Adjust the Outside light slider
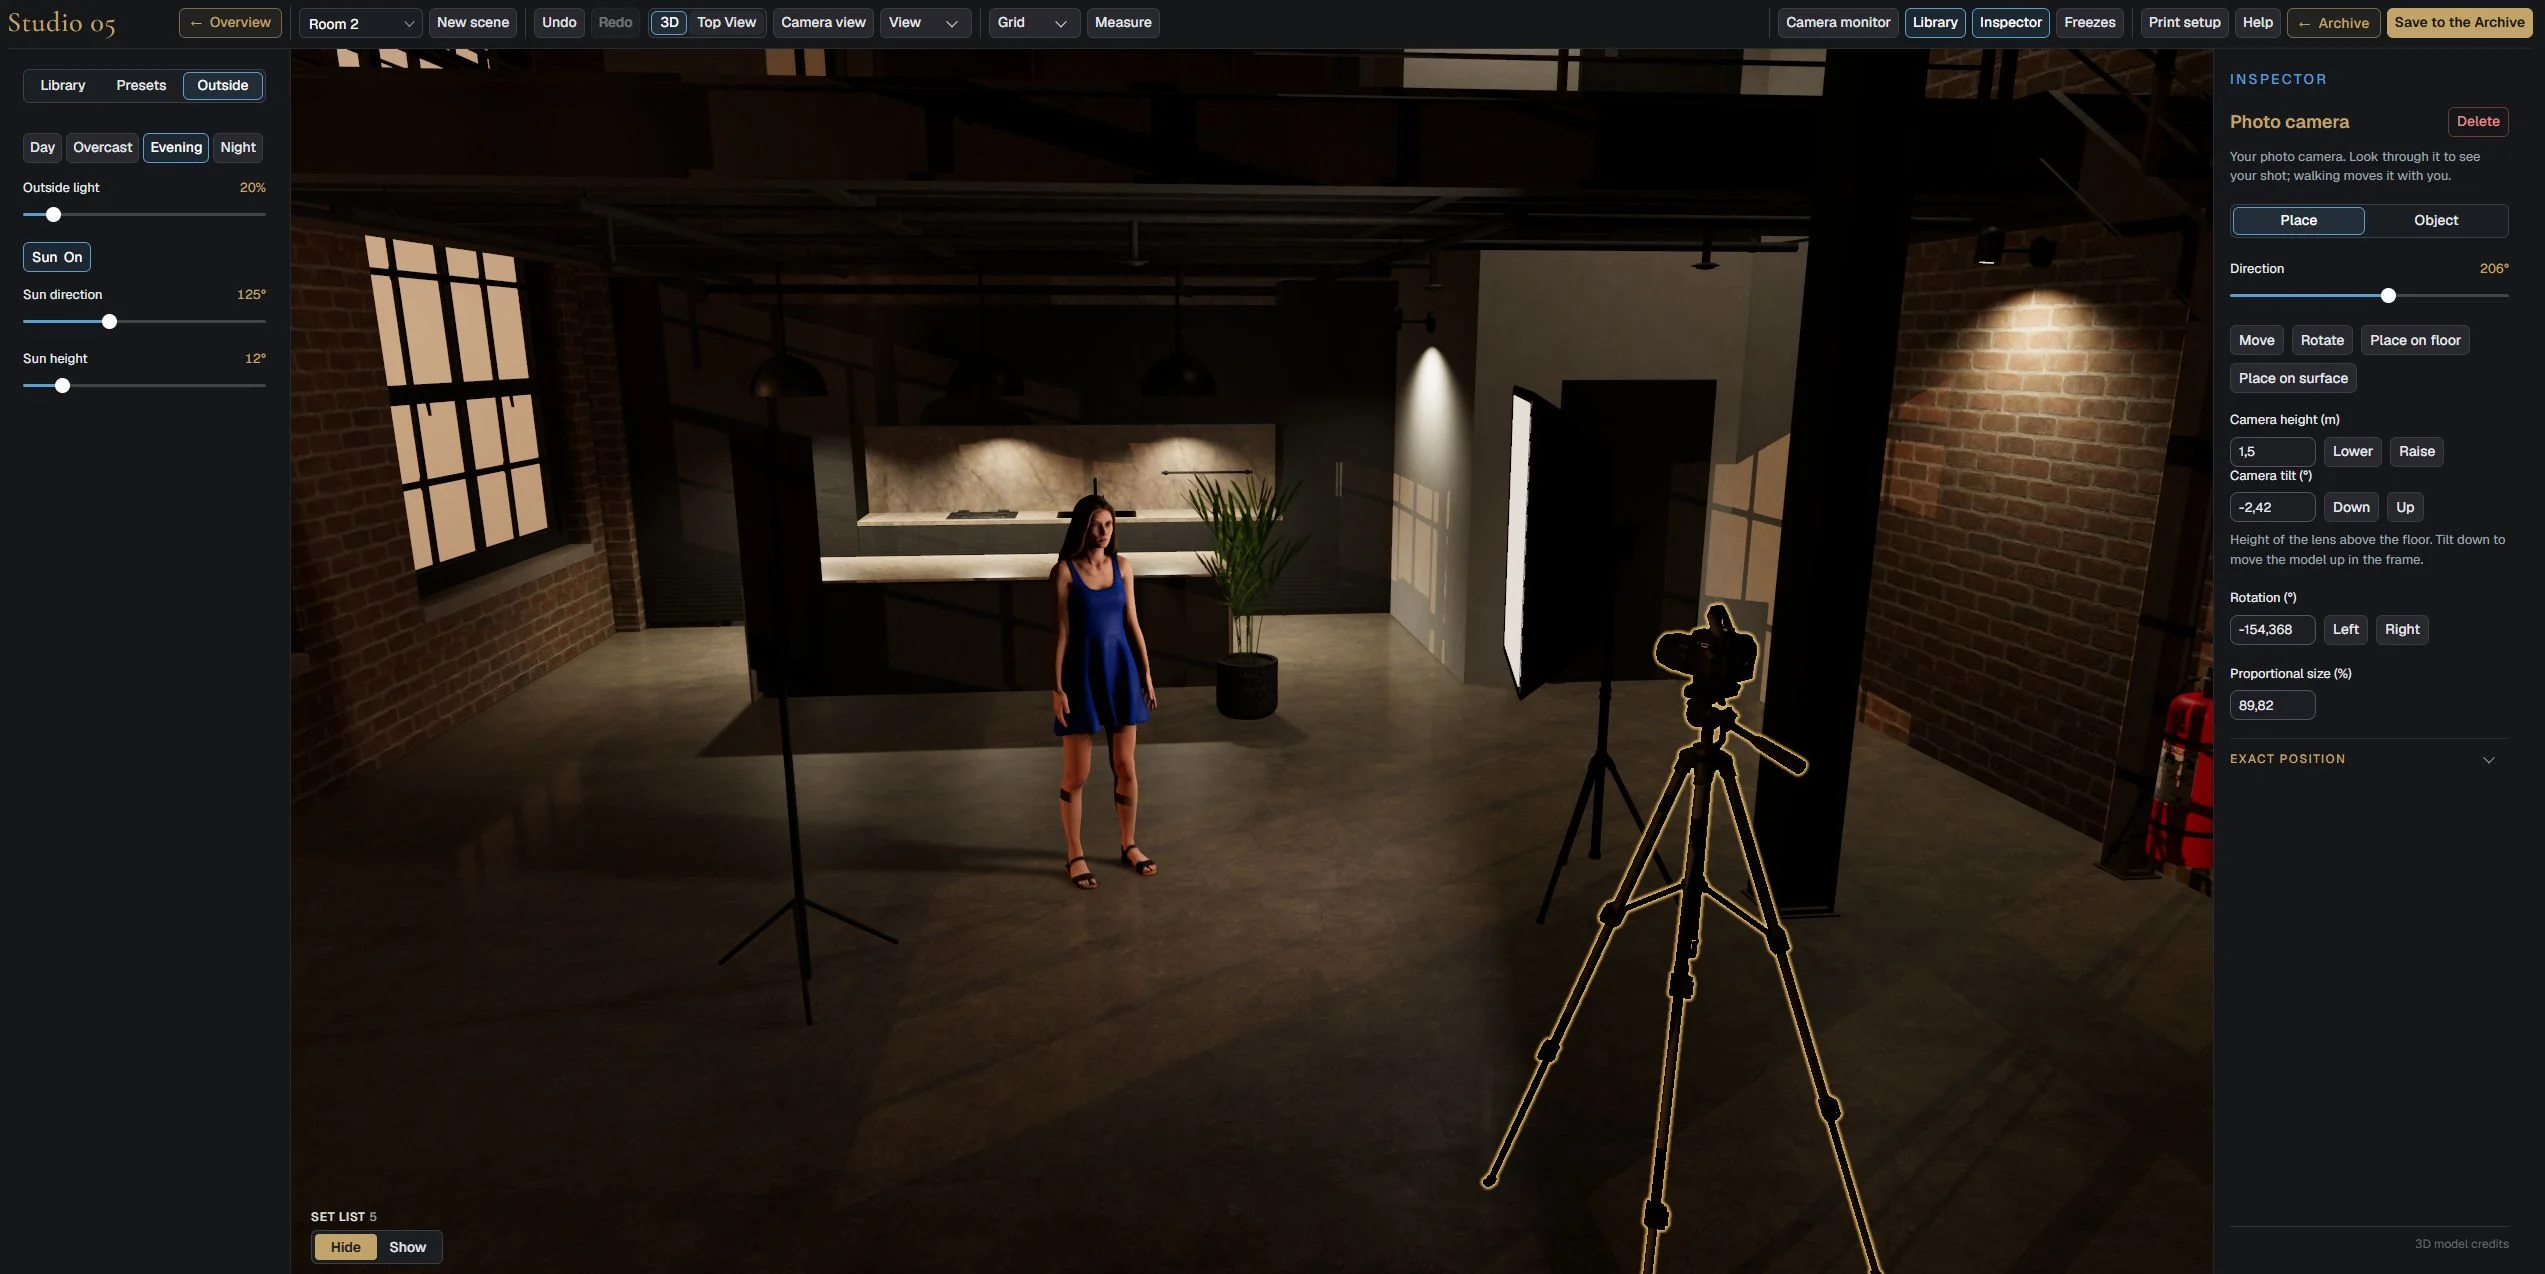The image size is (2545, 1274). 144,215
